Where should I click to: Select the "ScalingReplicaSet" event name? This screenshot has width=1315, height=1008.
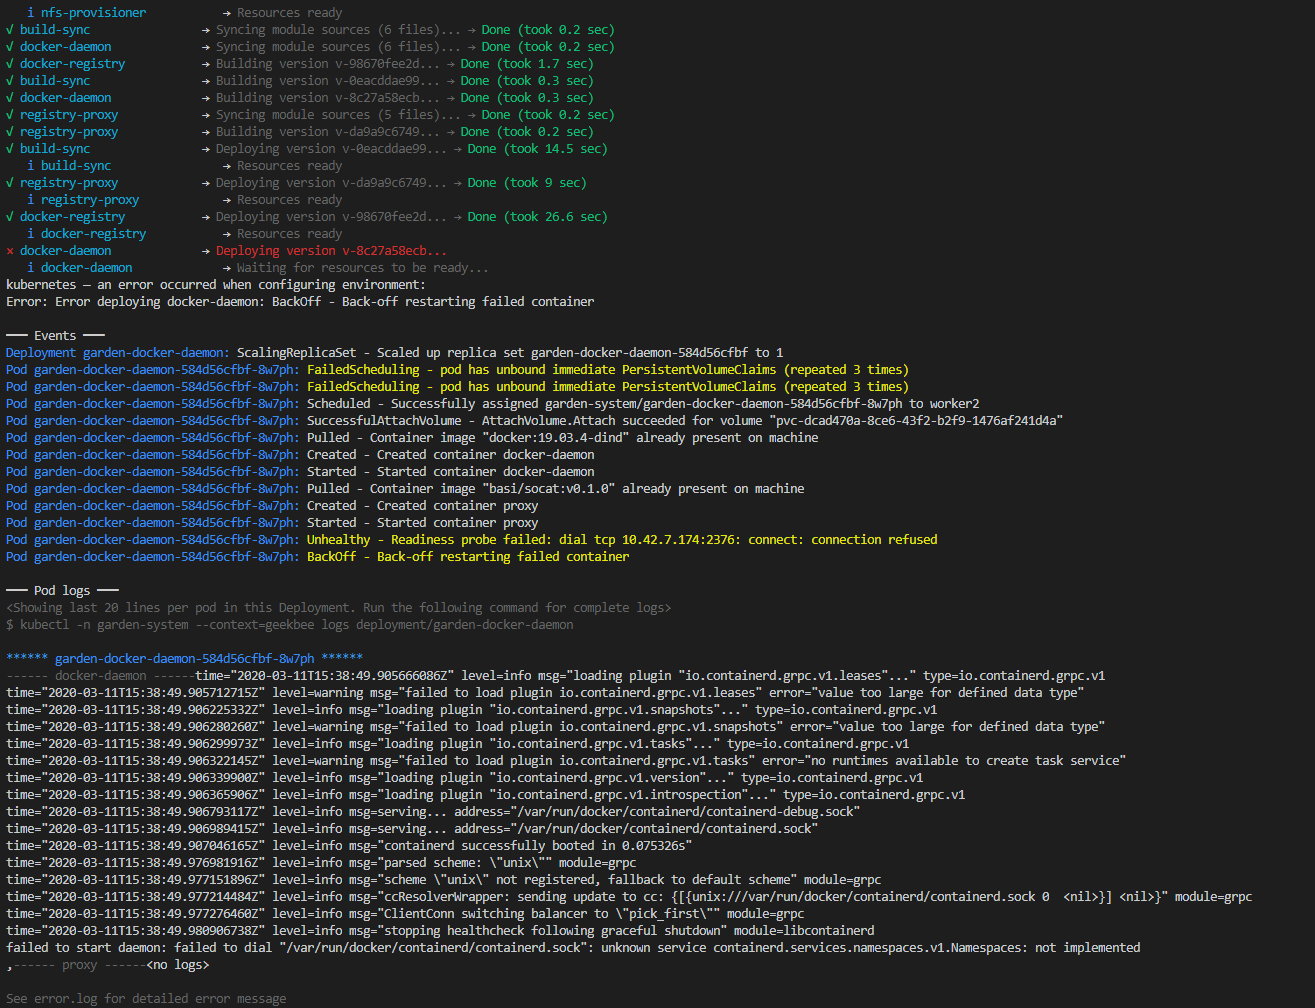[296, 353]
